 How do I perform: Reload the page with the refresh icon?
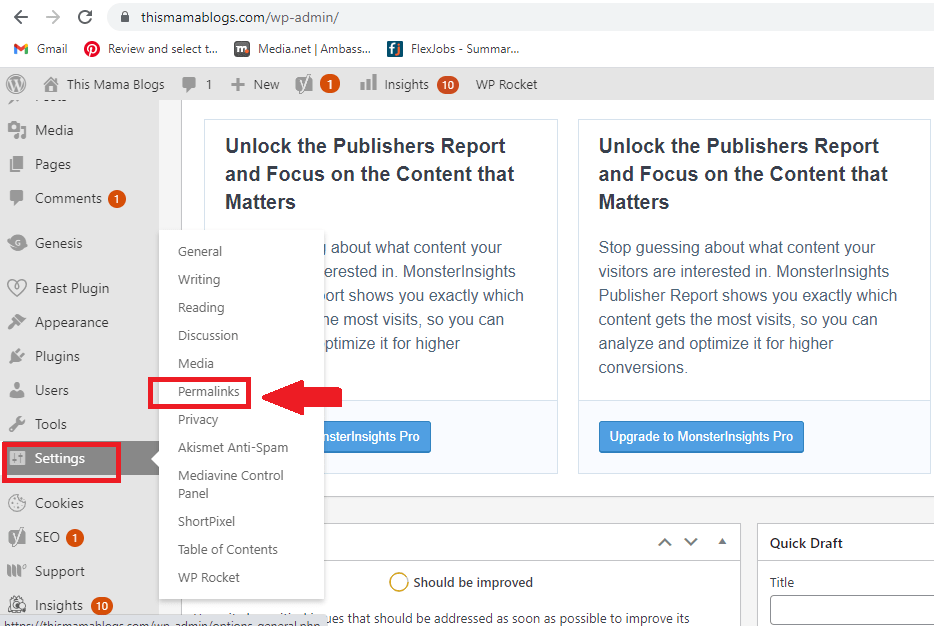pos(85,17)
